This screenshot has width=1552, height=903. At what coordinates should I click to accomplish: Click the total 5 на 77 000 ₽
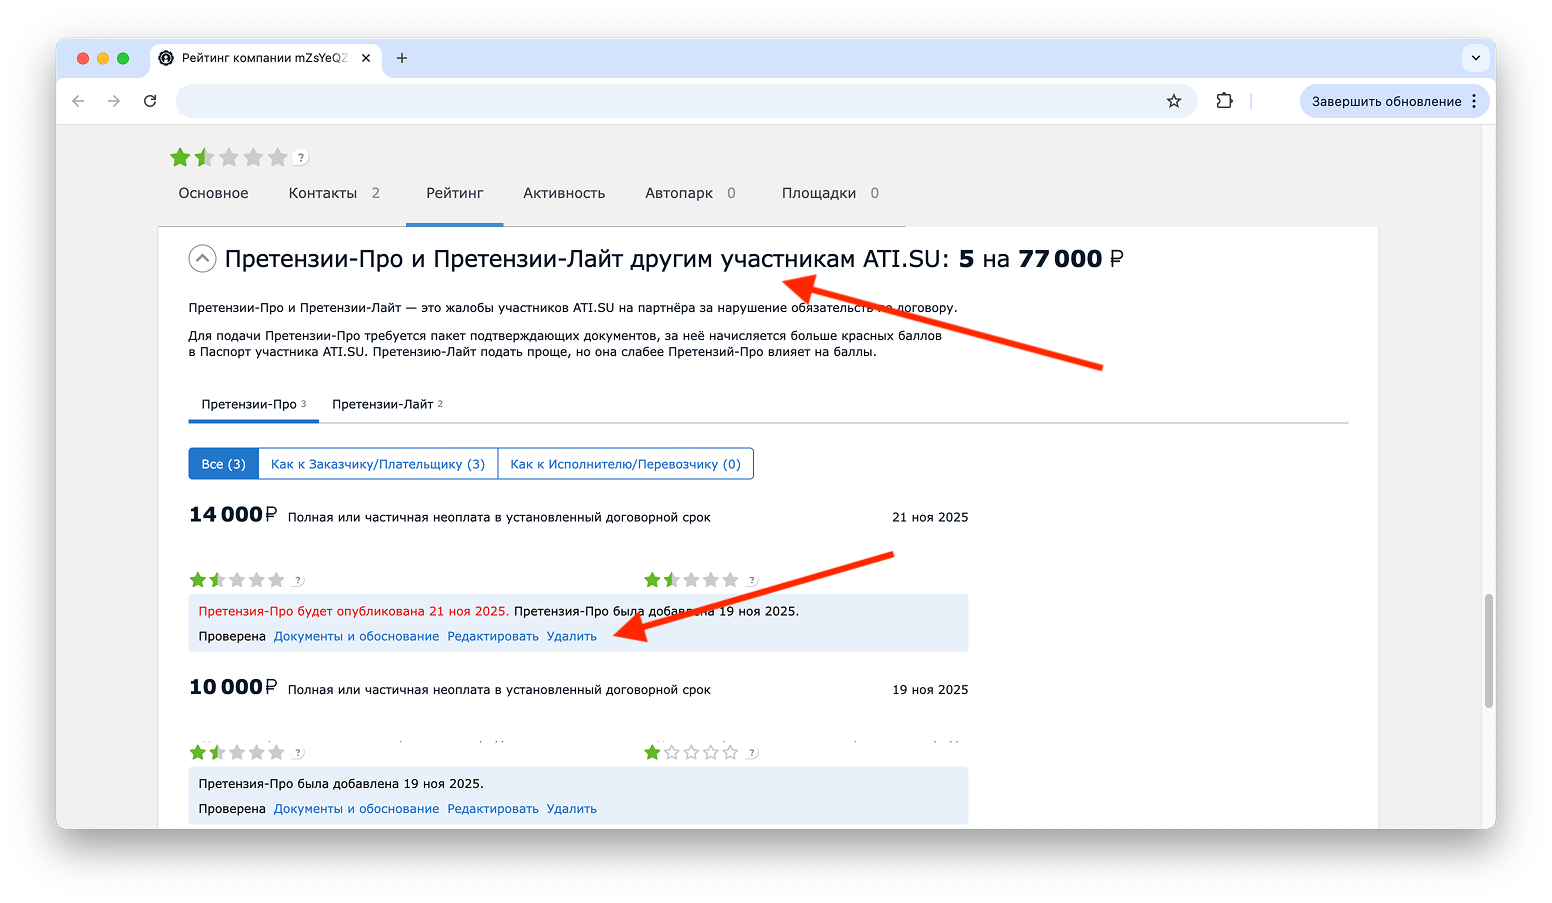tap(1041, 259)
